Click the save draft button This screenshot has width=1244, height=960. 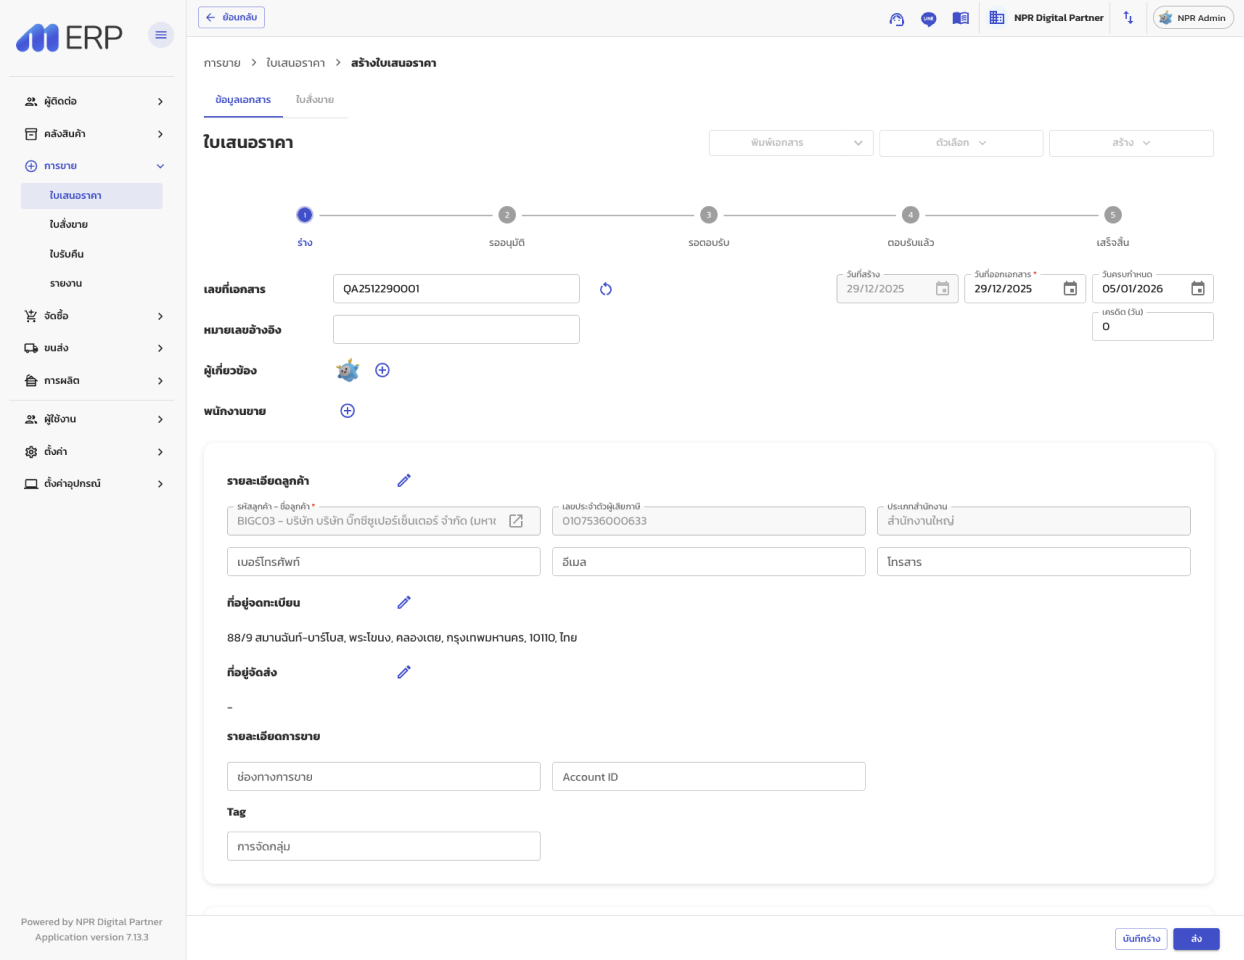(1141, 939)
